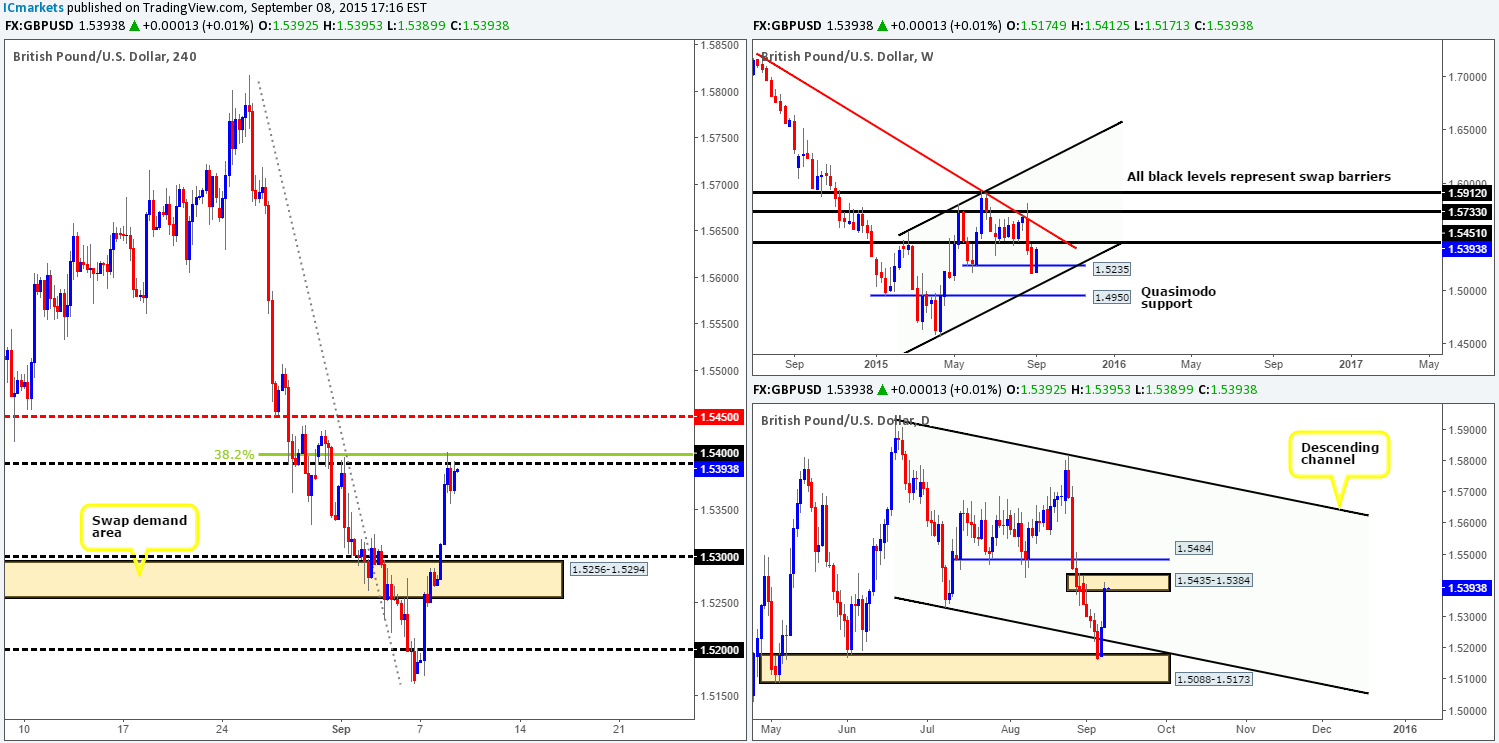Select the Dec date label on daily axis

point(1321,730)
